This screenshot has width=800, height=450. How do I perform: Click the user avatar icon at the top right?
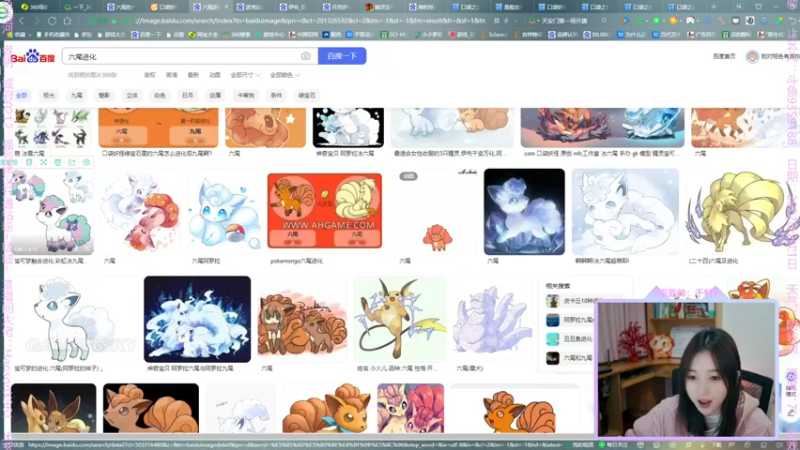click(x=752, y=56)
